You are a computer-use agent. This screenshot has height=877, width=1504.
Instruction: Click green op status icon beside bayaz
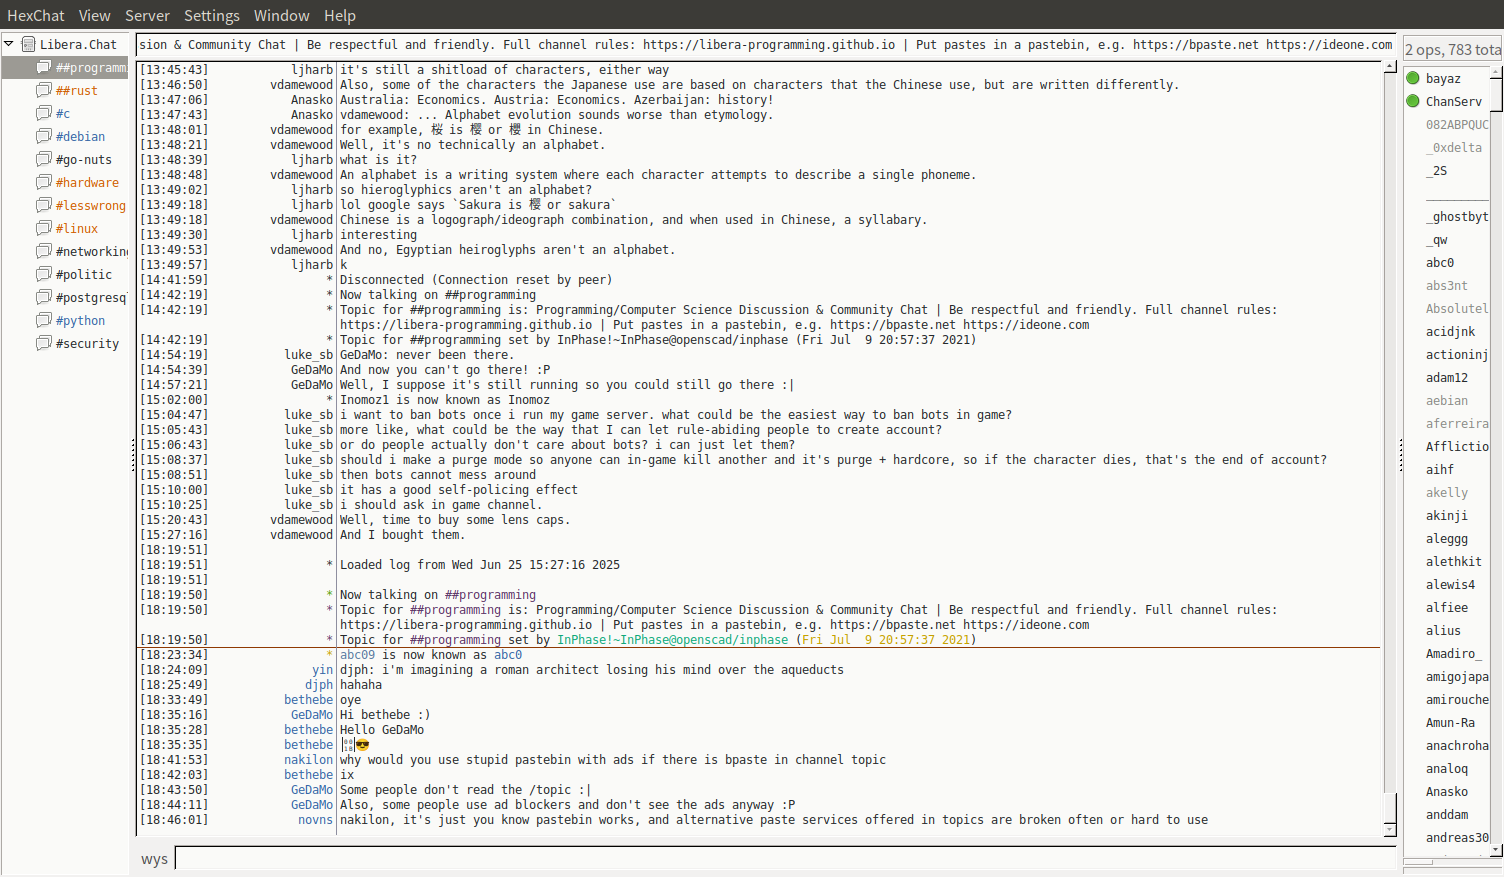tap(1413, 78)
